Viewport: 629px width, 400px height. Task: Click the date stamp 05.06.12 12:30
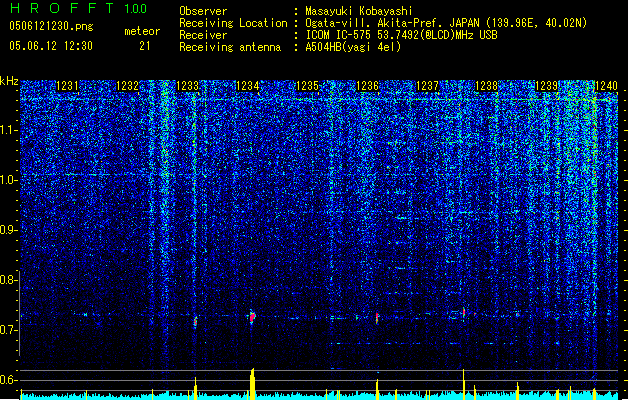coord(51,46)
